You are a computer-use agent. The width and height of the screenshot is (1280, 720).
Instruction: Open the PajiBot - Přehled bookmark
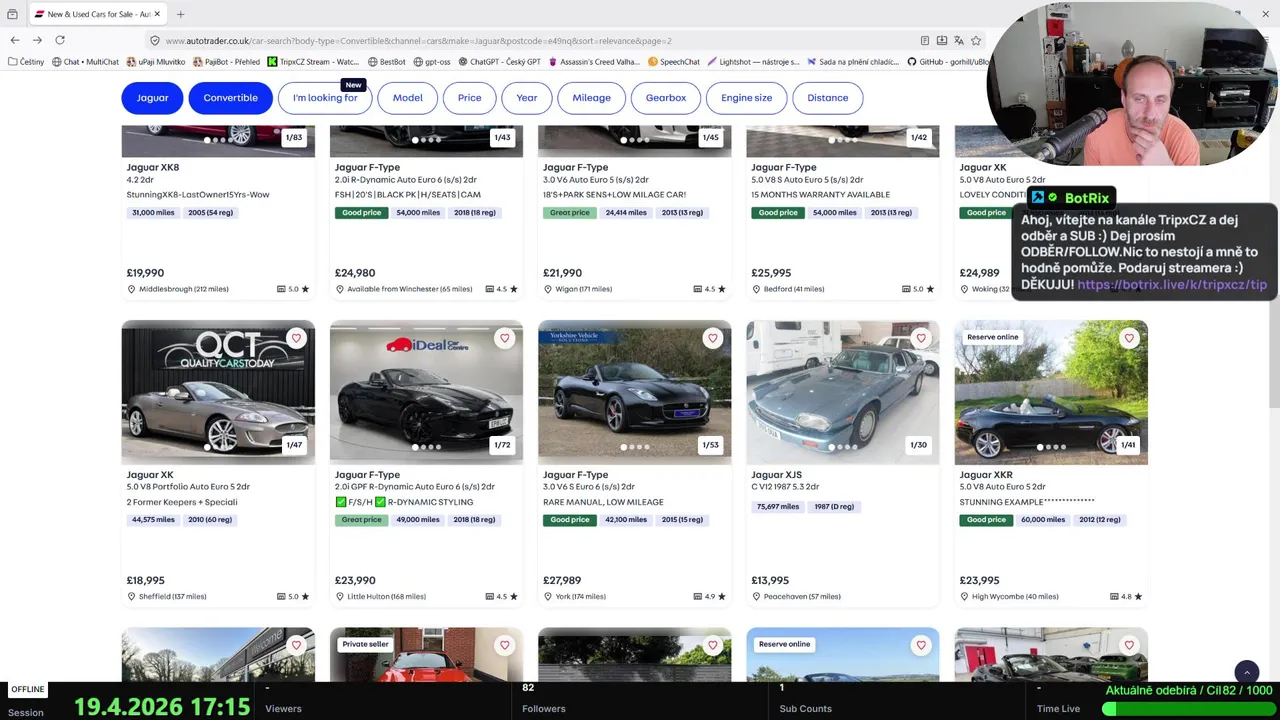[x=226, y=62]
